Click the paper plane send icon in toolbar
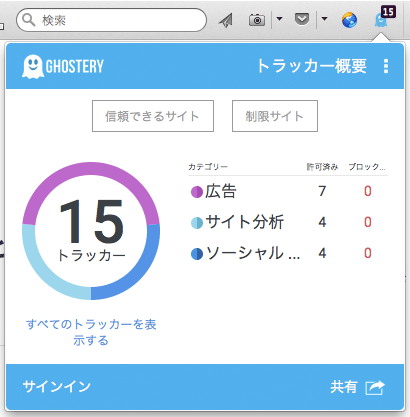 [x=226, y=20]
